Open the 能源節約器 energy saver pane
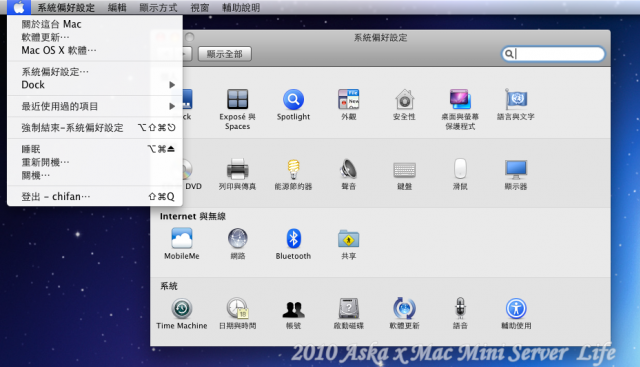This screenshot has height=367, width=640. tap(293, 174)
